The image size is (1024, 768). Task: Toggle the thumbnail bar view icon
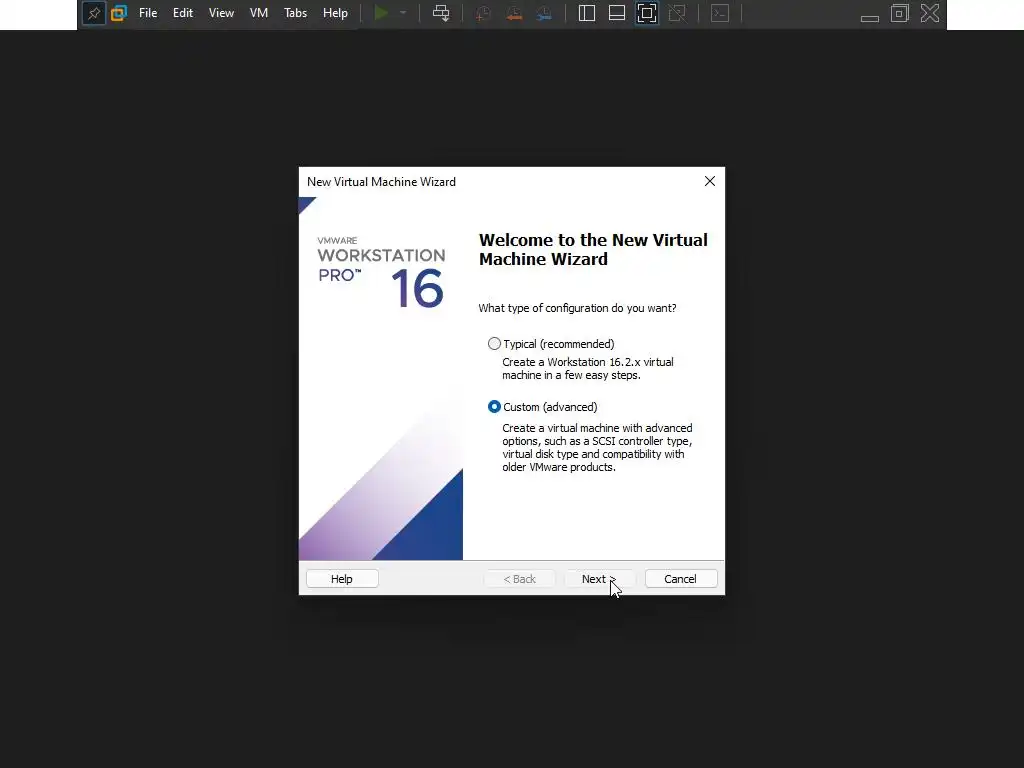pyautogui.click(x=616, y=13)
